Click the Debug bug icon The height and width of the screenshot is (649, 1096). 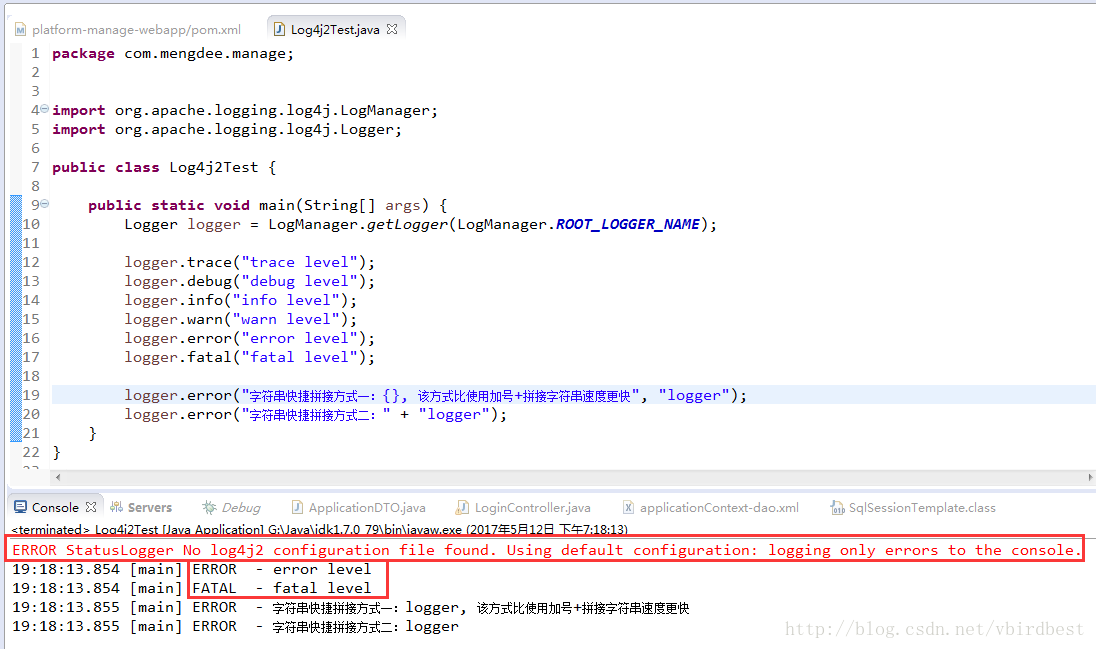pos(209,507)
